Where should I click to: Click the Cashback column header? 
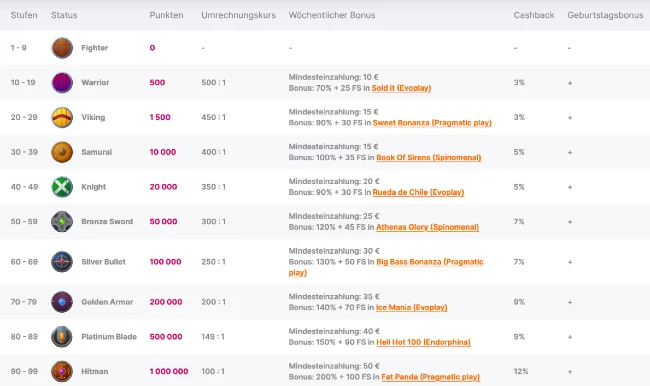(534, 15)
